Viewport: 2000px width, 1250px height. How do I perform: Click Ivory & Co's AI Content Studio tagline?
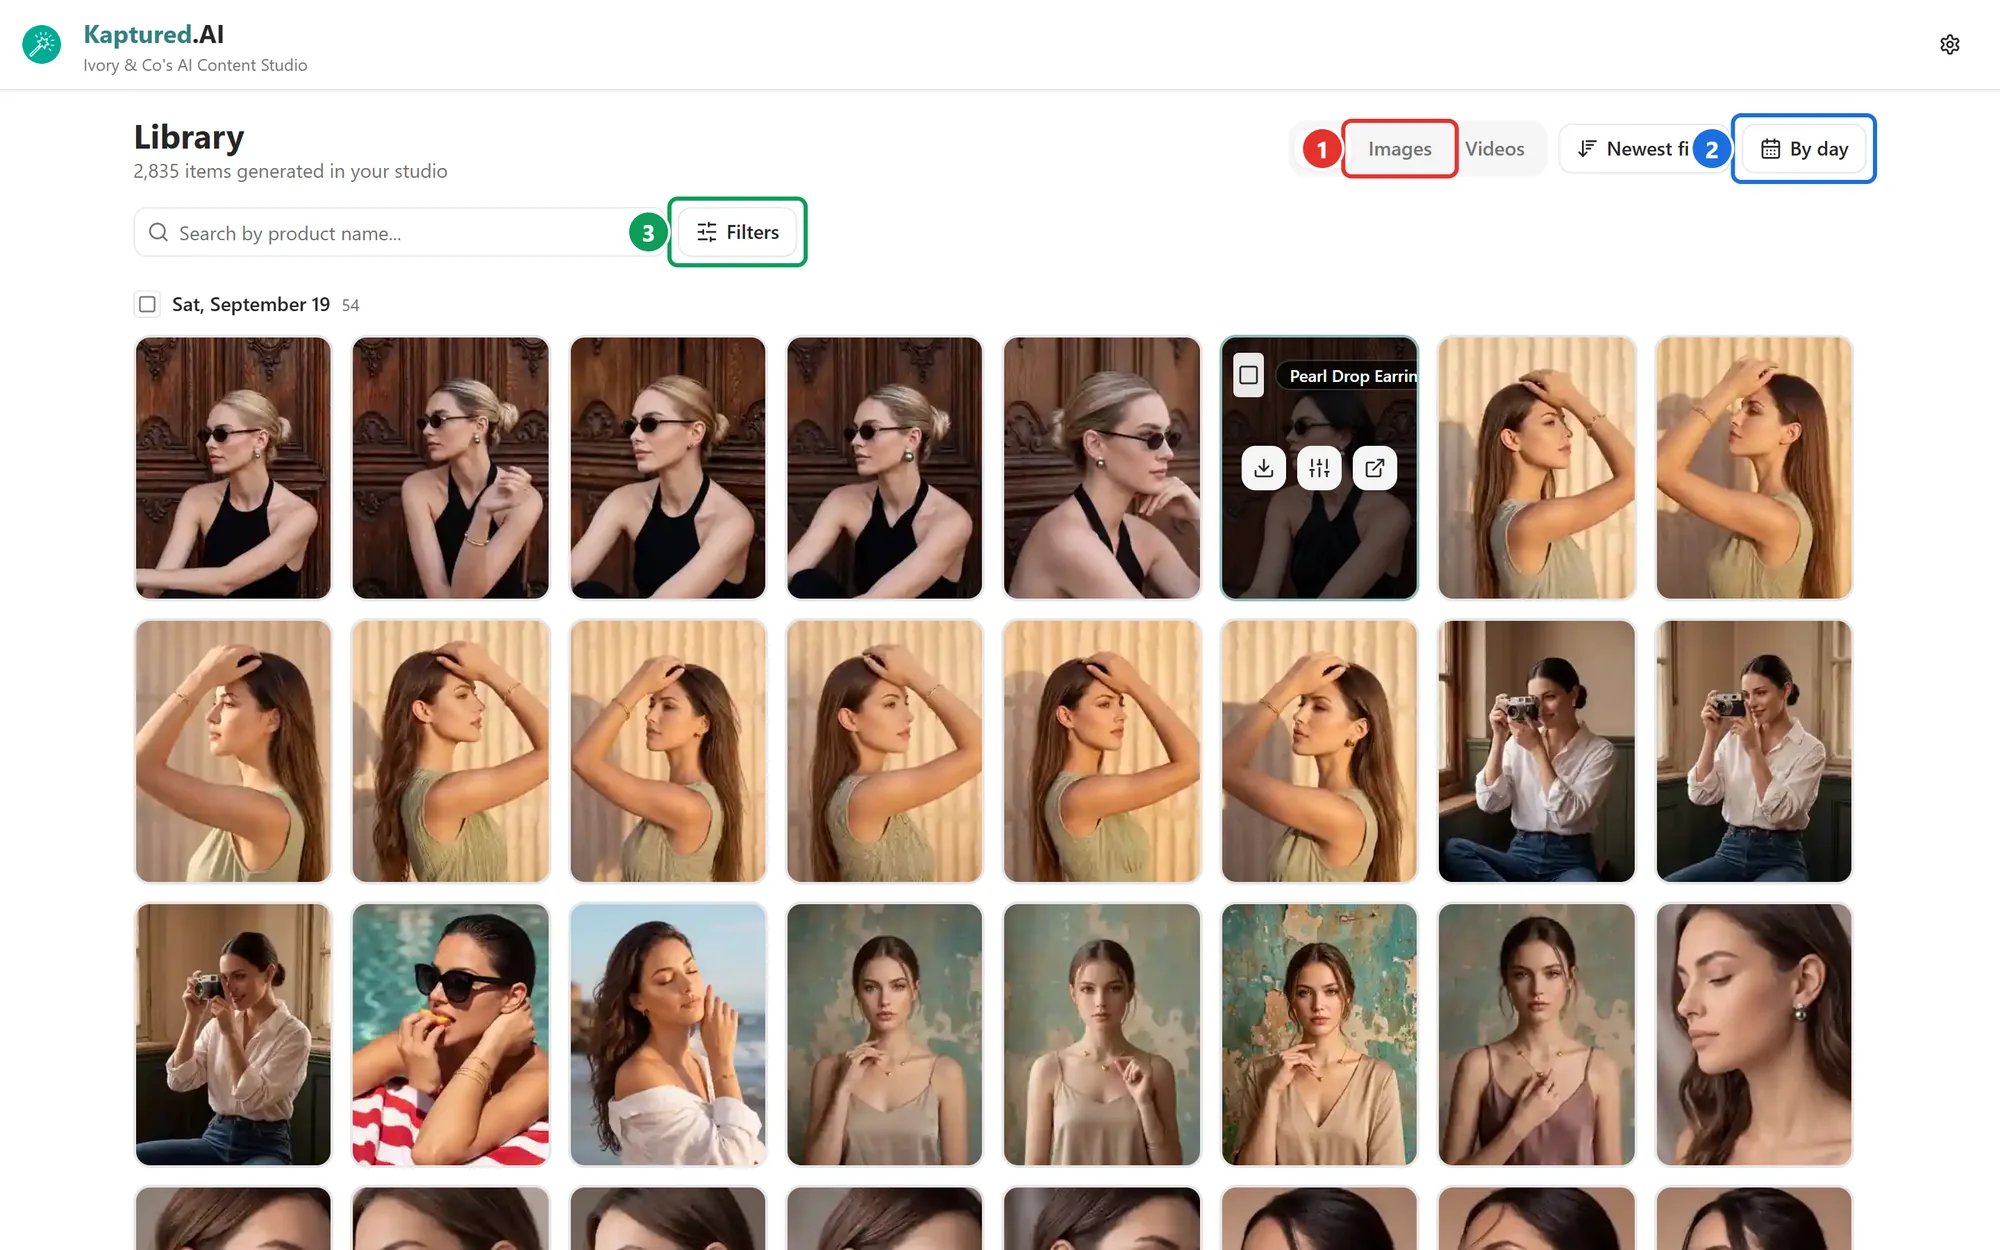[195, 65]
